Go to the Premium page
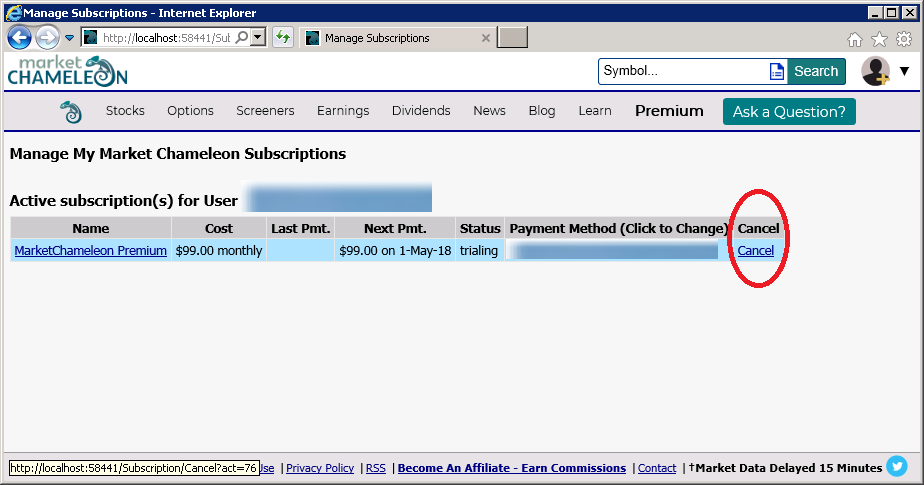 pyautogui.click(x=669, y=111)
